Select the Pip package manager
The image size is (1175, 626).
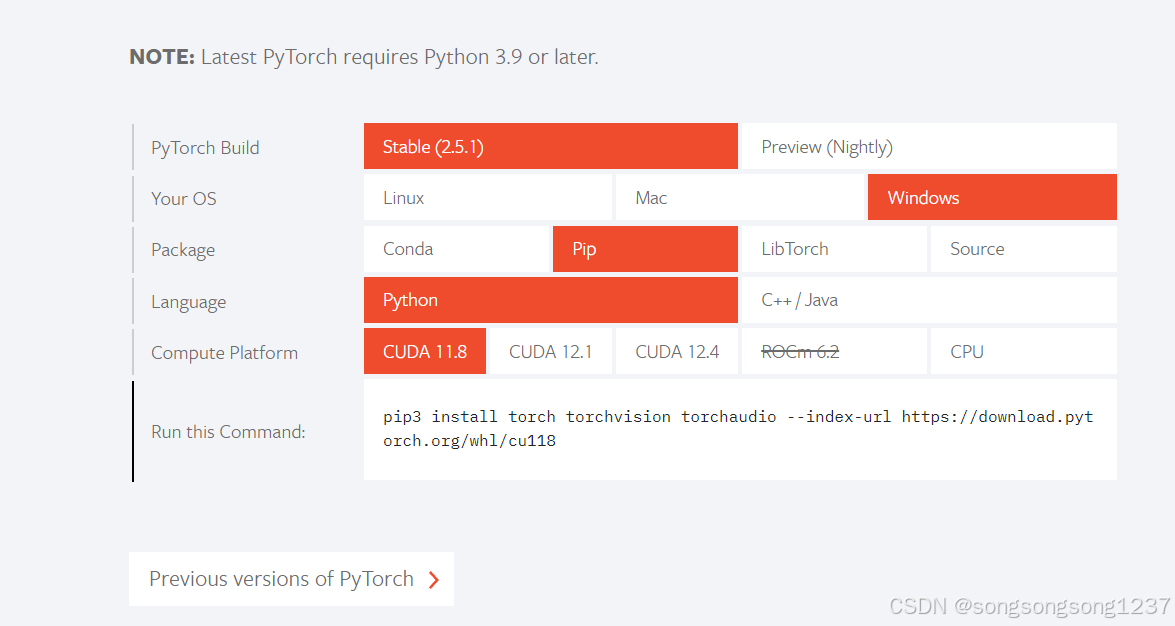pos(645,248)
